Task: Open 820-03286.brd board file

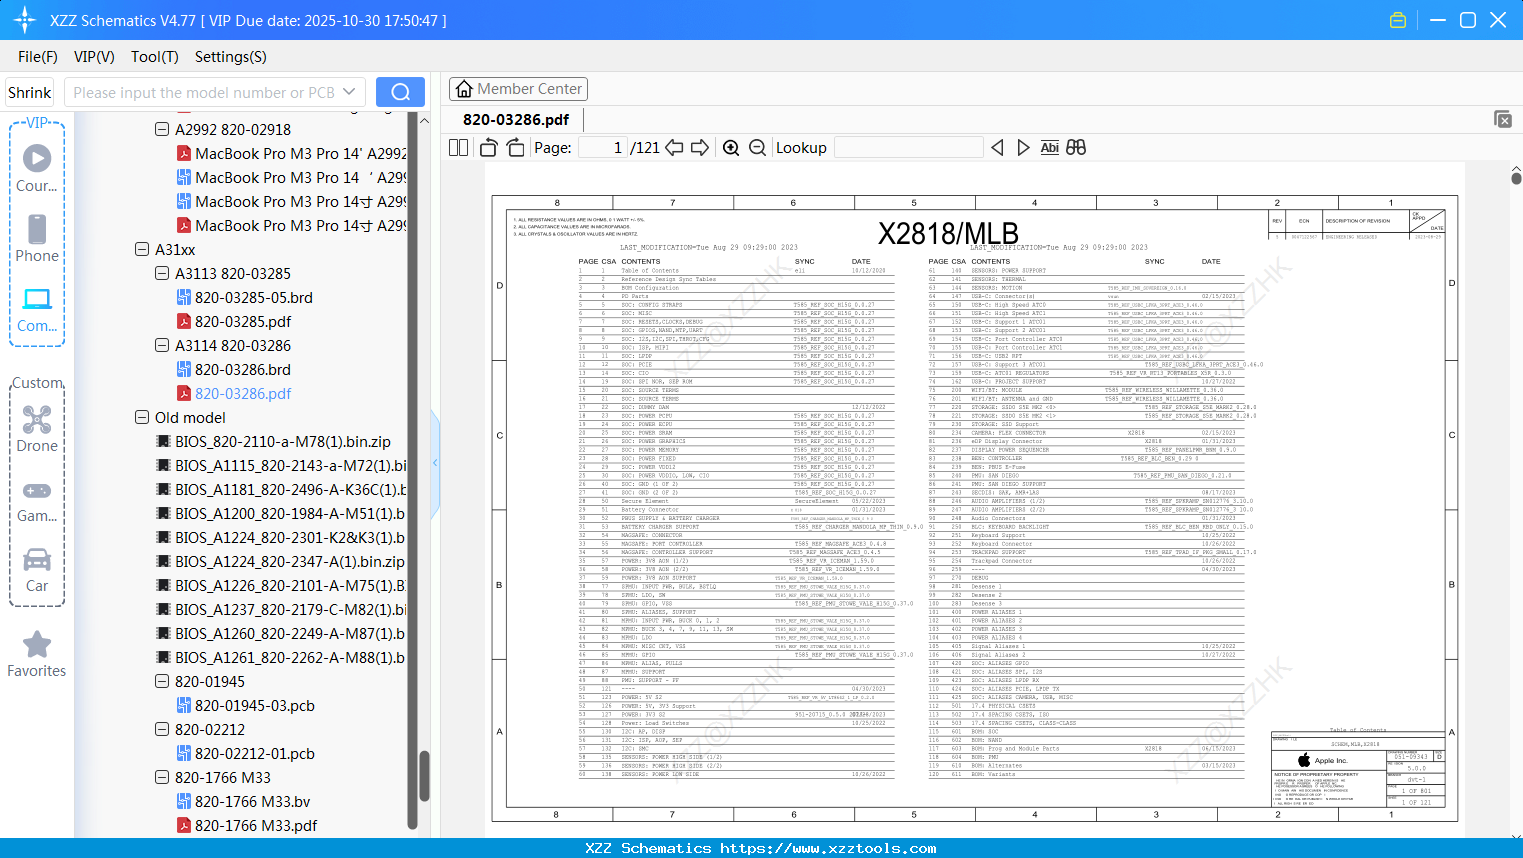Action: click(243, 369)
